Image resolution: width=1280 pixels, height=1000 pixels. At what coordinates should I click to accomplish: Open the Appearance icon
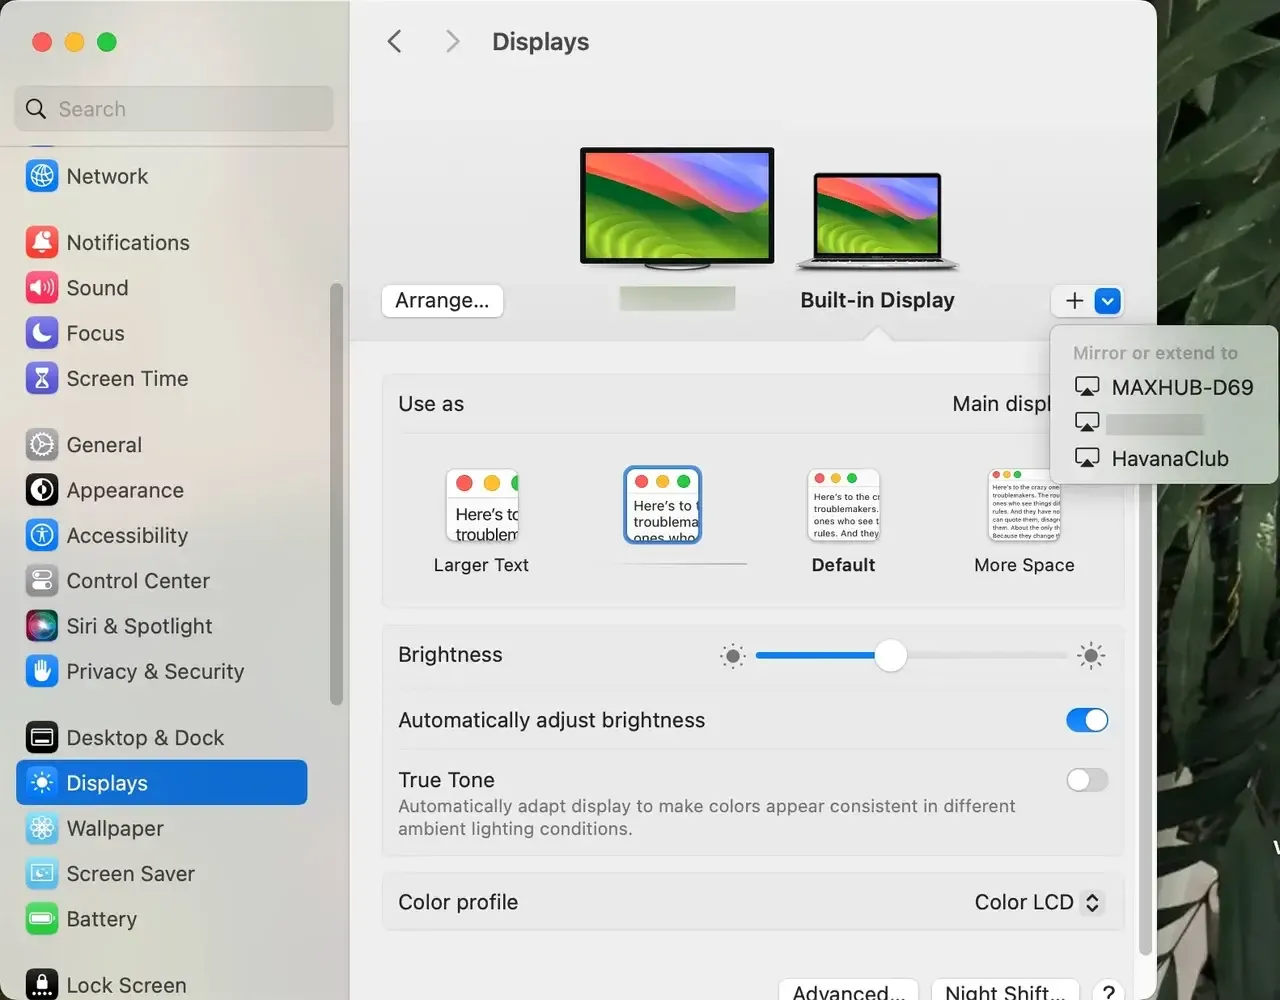(42, 490)
